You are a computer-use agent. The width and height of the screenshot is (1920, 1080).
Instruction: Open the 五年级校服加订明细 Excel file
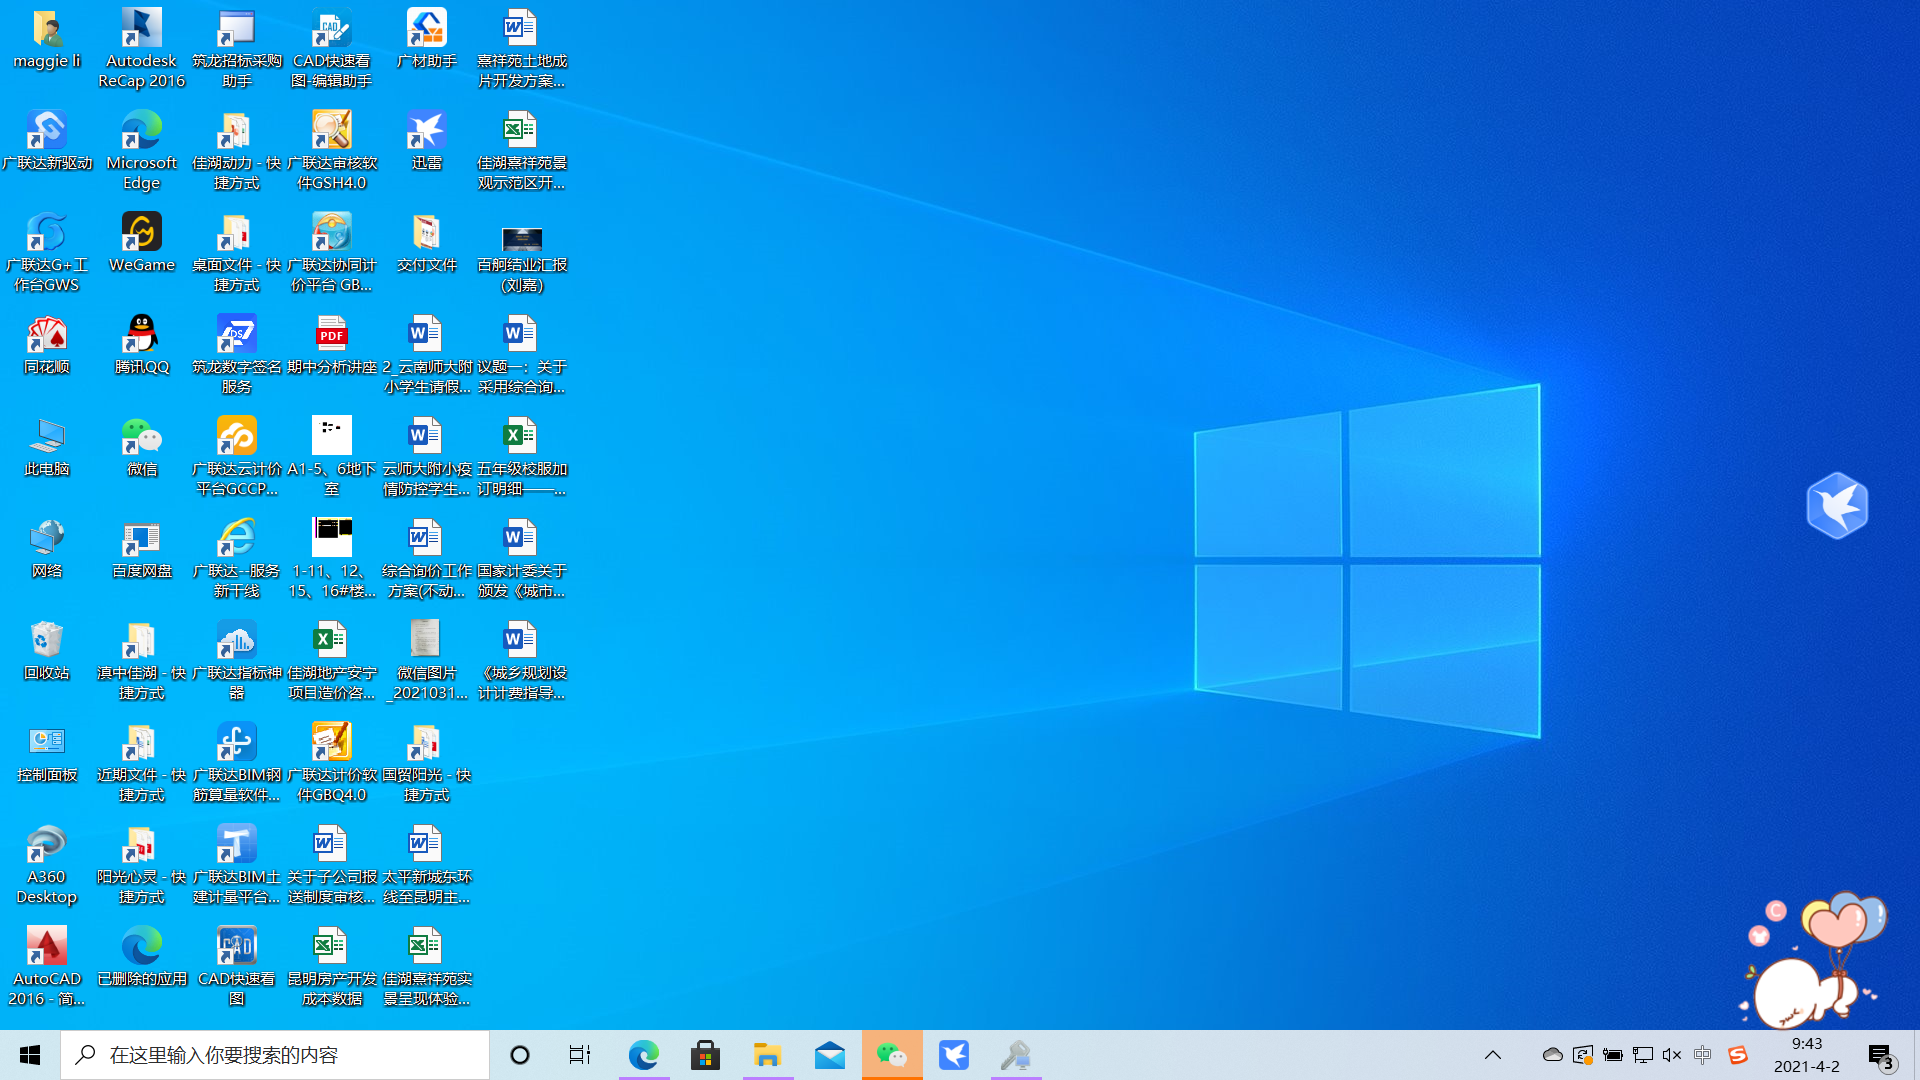pyautogui.click(x=522, y=457)
